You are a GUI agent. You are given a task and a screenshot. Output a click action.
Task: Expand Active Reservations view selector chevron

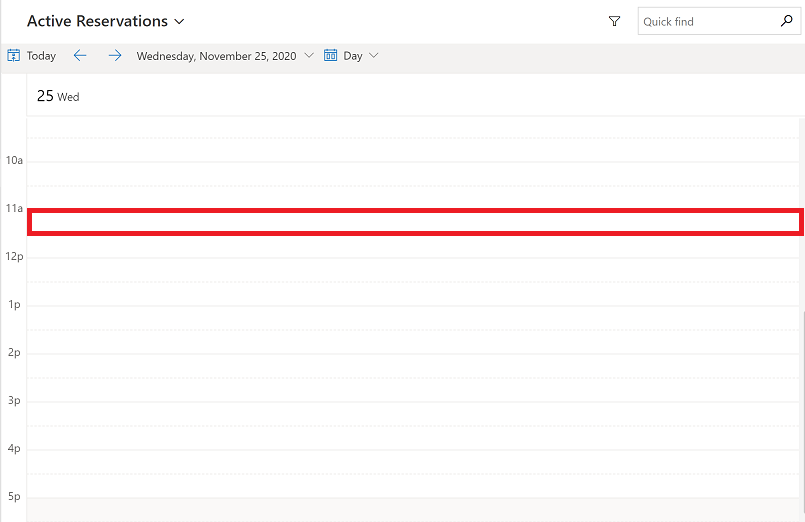179,22
